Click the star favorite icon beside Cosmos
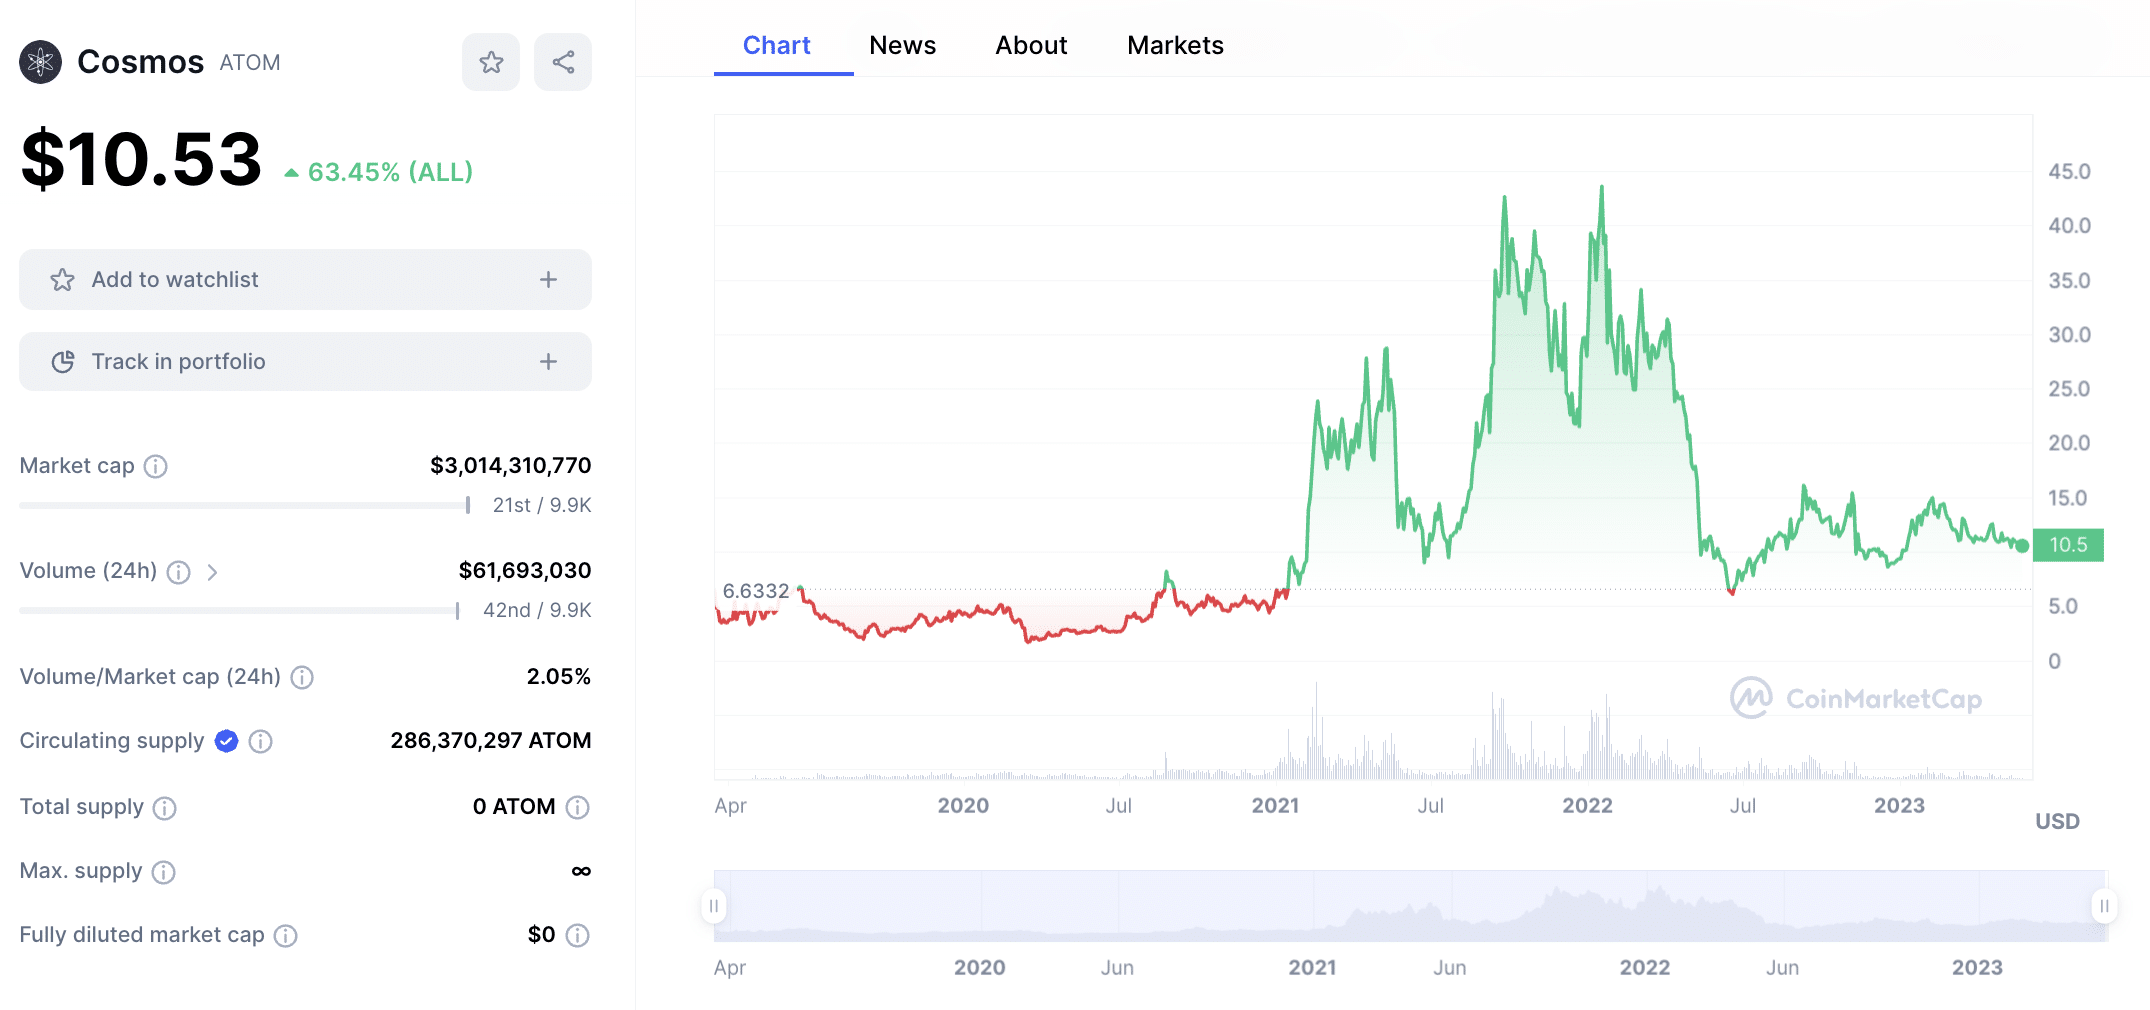The width and height of the screenshot is (2150, 1010). point(491,62)
